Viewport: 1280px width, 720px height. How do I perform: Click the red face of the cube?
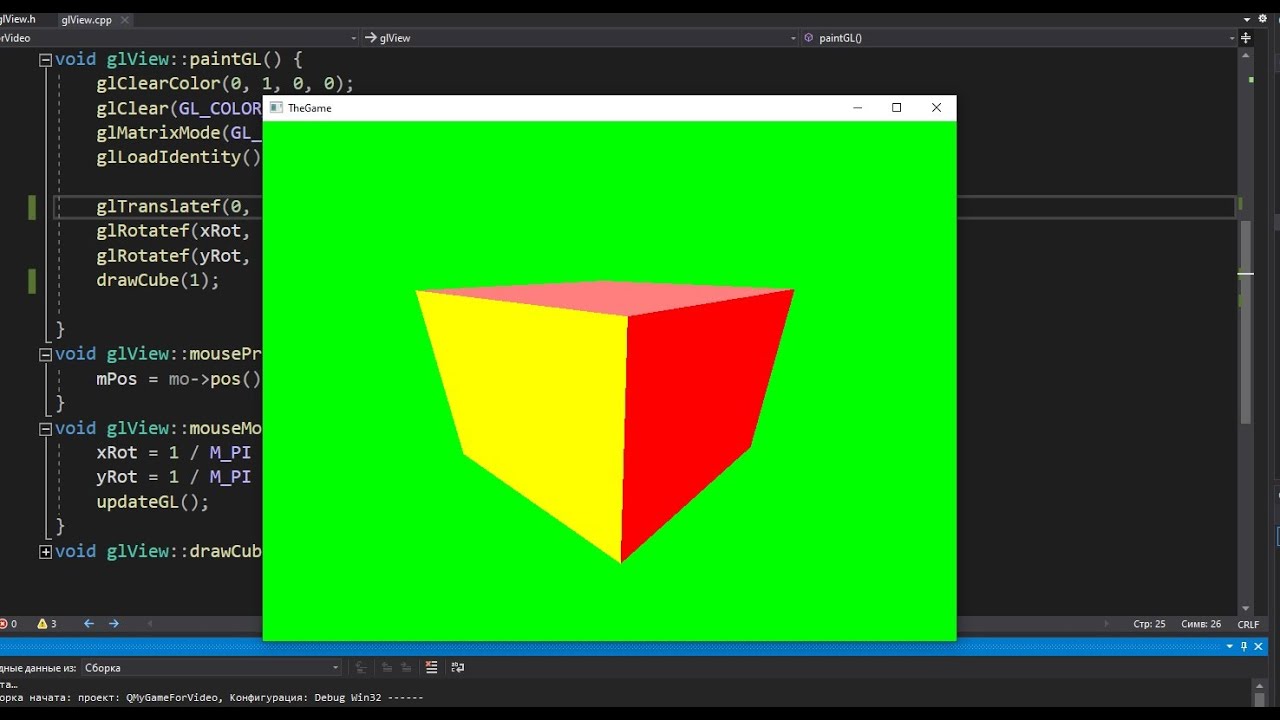point(695,410)
